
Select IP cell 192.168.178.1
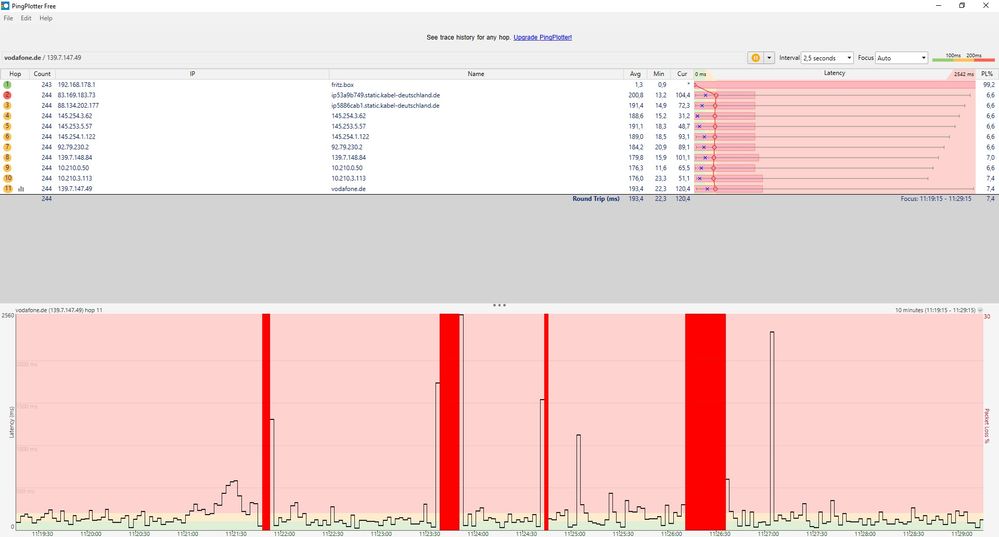(x=76, y=84)
